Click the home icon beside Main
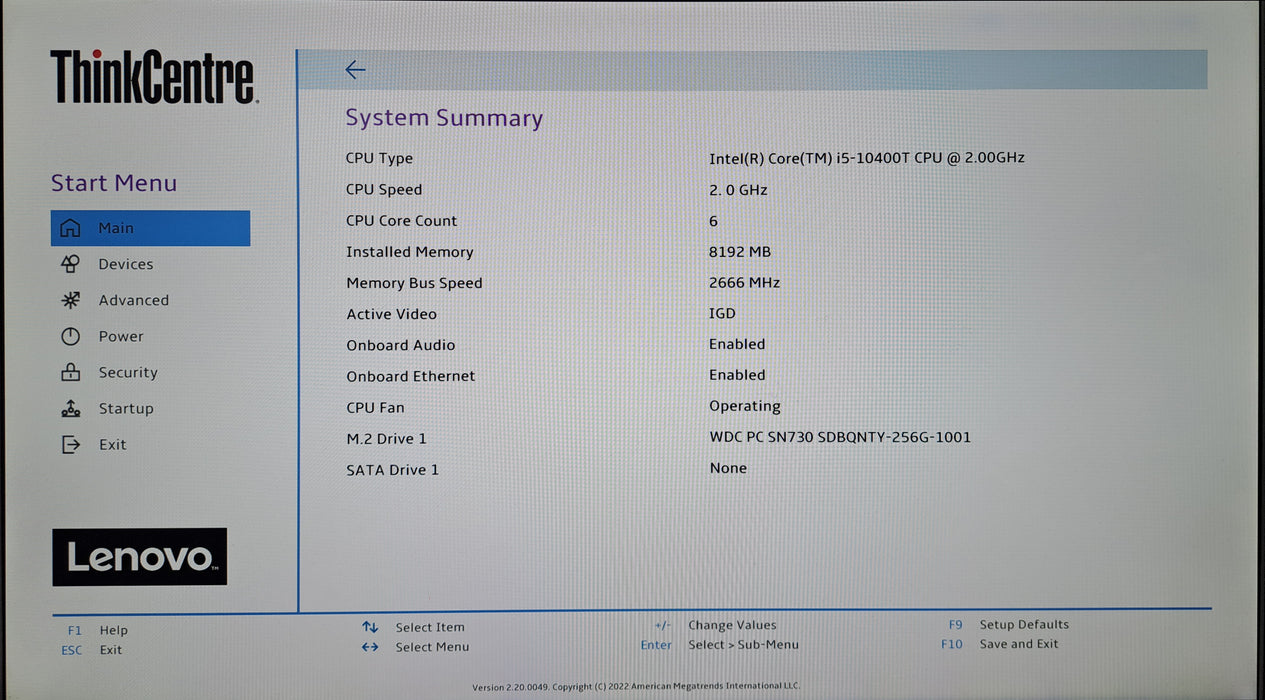Screen dimensions: 1265x700 point(70,228)
